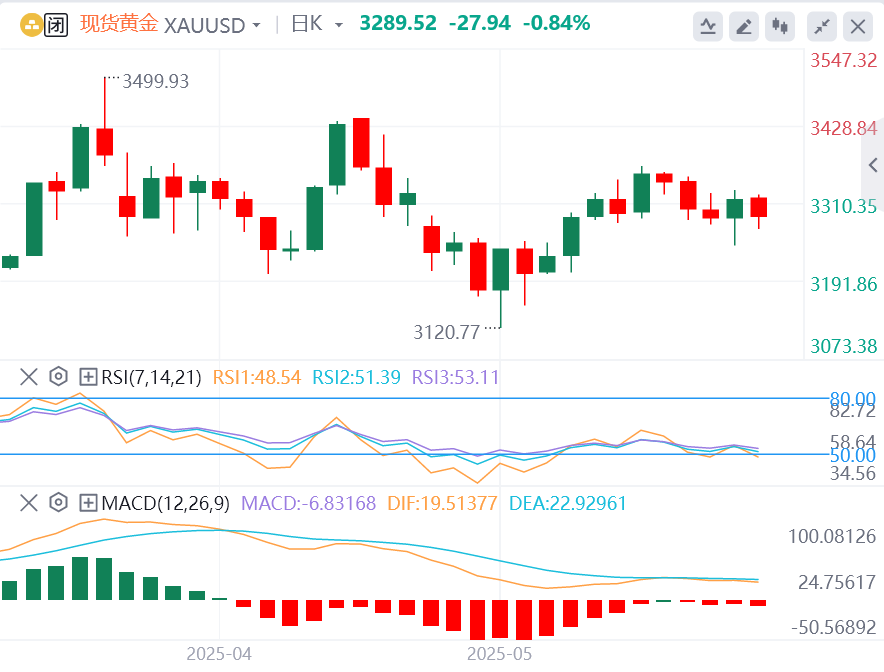The height and width of the screenshot is (672, 884).
Task: Open the 日K timeframe dropdown
Action: (339, 25)
